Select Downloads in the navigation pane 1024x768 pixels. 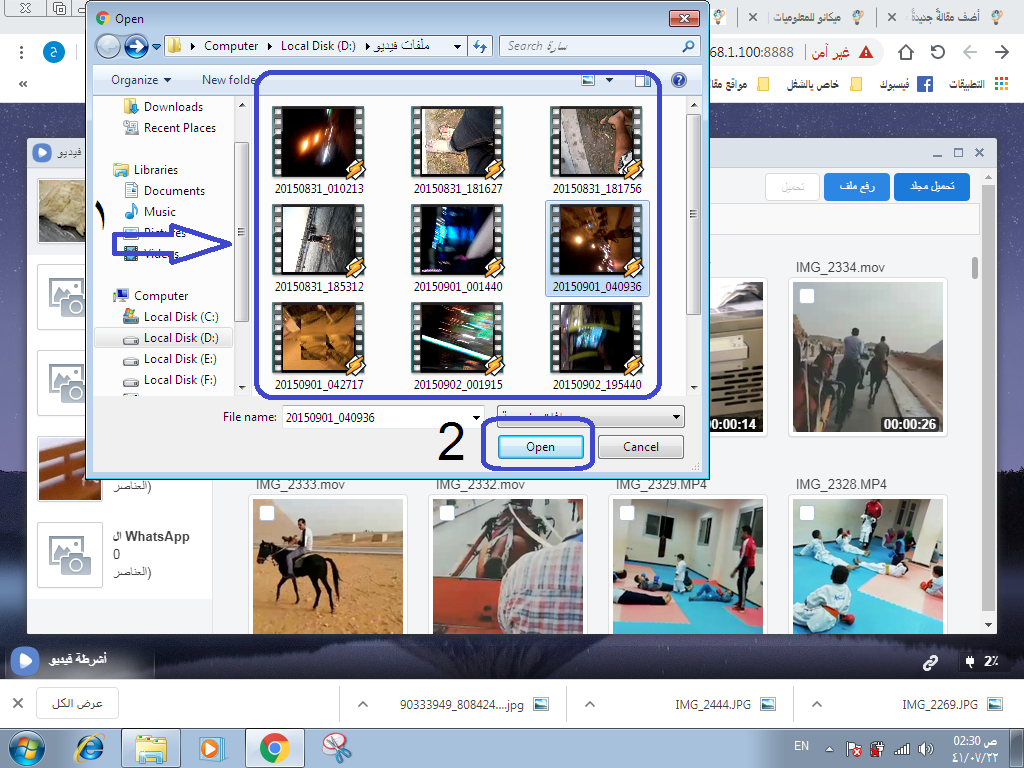(x=173, y=107)
